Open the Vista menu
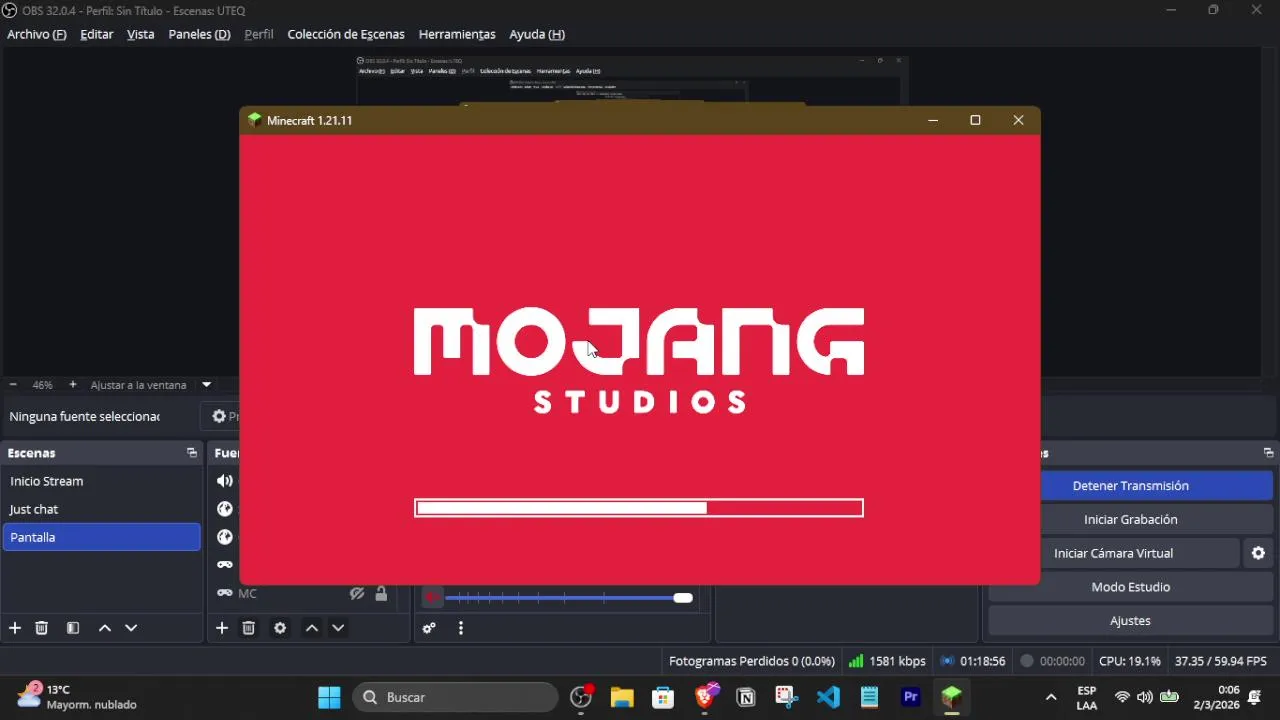The height and width of the screenshot is (720, 1280). [141, 34]
